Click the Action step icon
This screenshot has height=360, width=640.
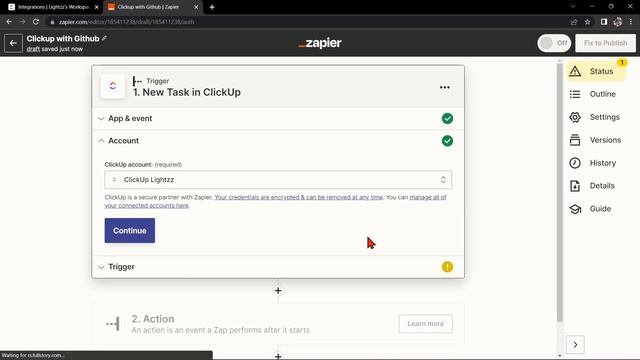(113, 324)
